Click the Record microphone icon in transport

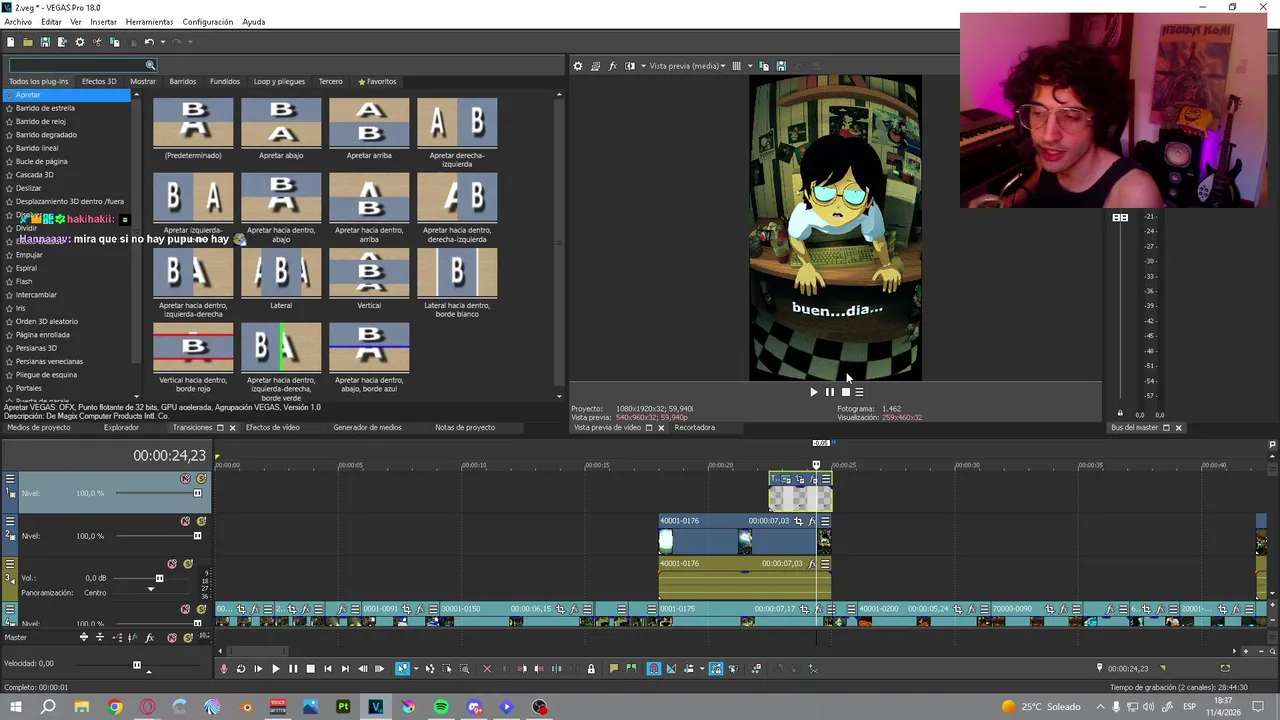click(x=224, y=669)
